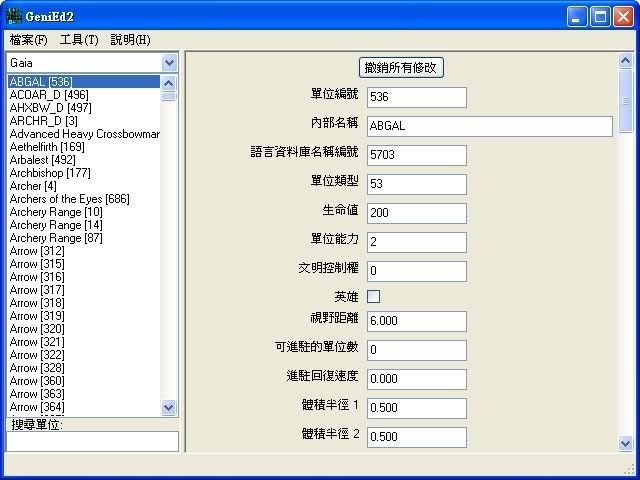Click the 語言資料庫名稱編號 field showing 5703
Viewport: 640px width, 480px height.
(x=417, y=155)
